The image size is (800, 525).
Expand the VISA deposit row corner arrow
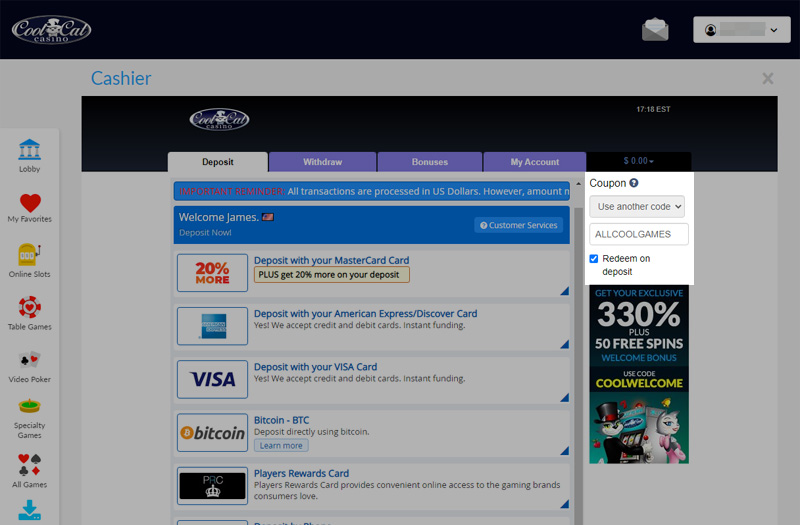(x=564, y=397)
